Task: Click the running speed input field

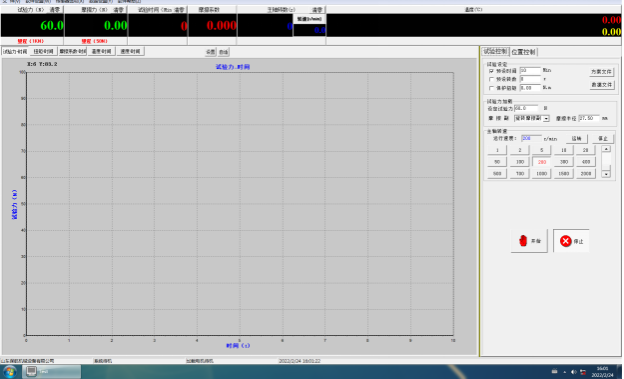Action: 531,138
